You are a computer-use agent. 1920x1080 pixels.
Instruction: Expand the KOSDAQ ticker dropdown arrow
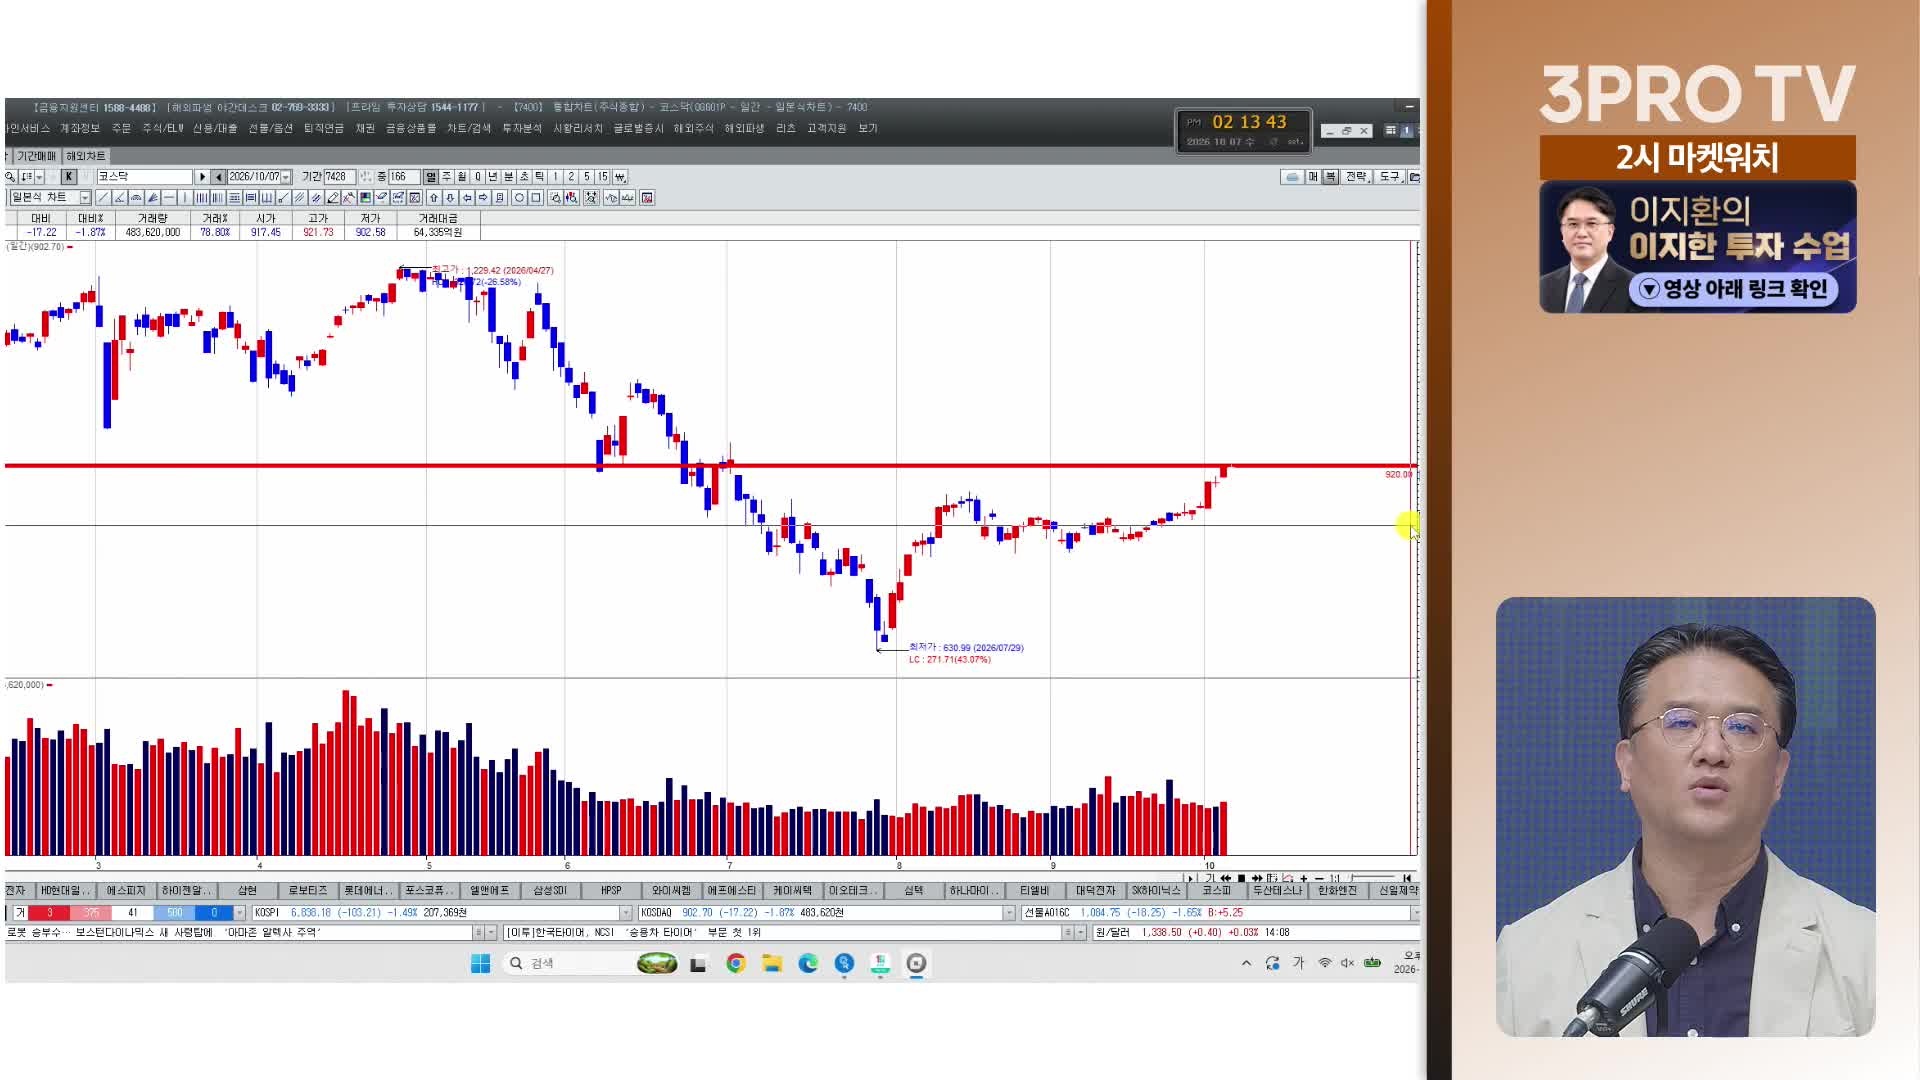pos(1009,913)
